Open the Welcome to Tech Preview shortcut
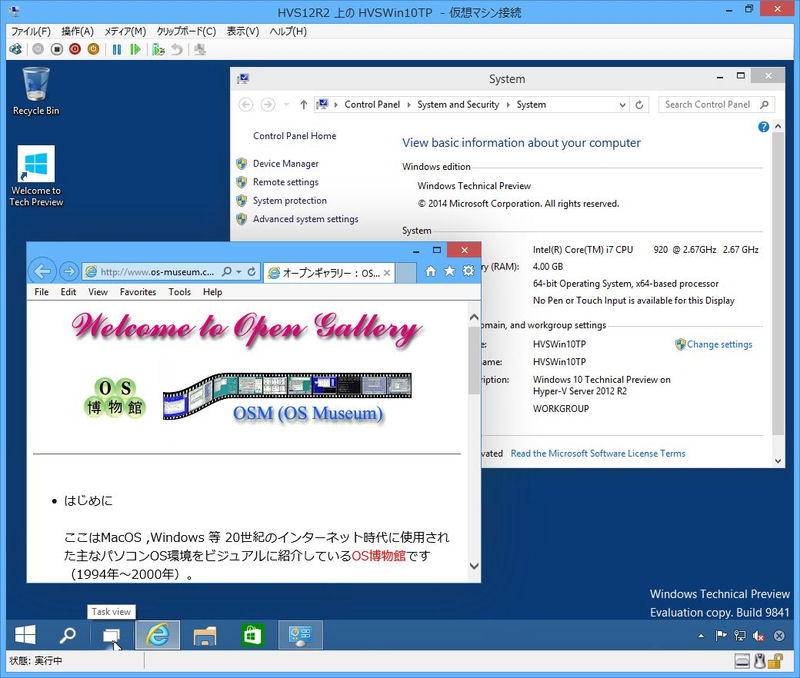 [x=36, y=176]
